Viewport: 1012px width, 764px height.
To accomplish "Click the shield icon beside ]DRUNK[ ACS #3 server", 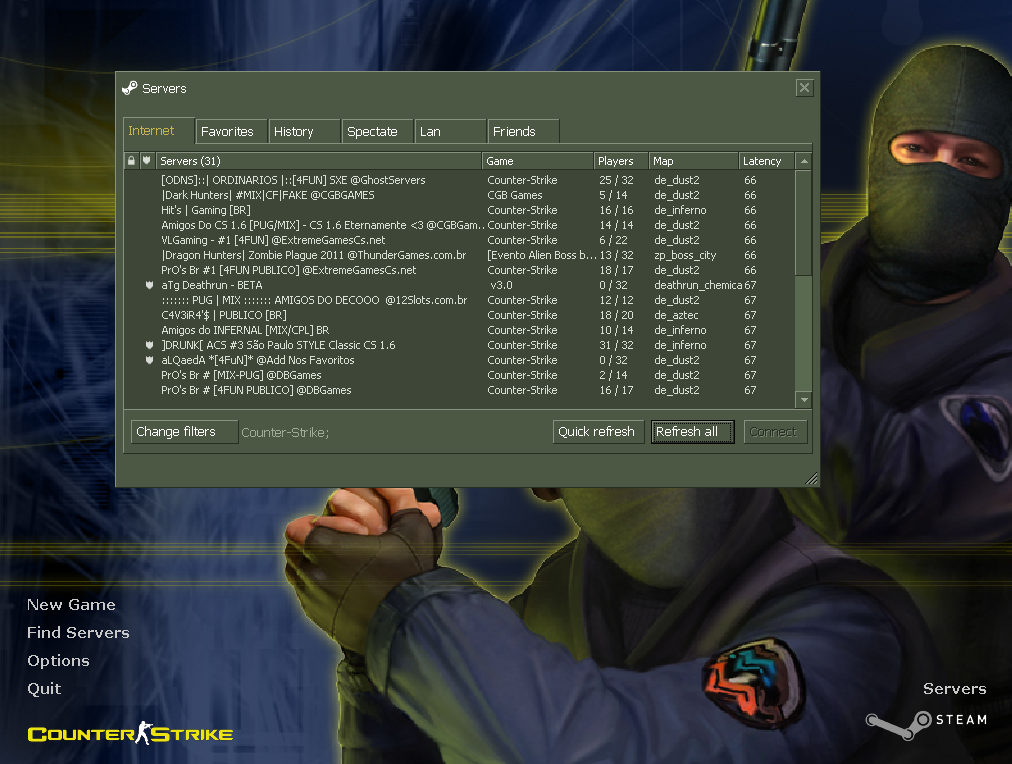I will [149, 345].
